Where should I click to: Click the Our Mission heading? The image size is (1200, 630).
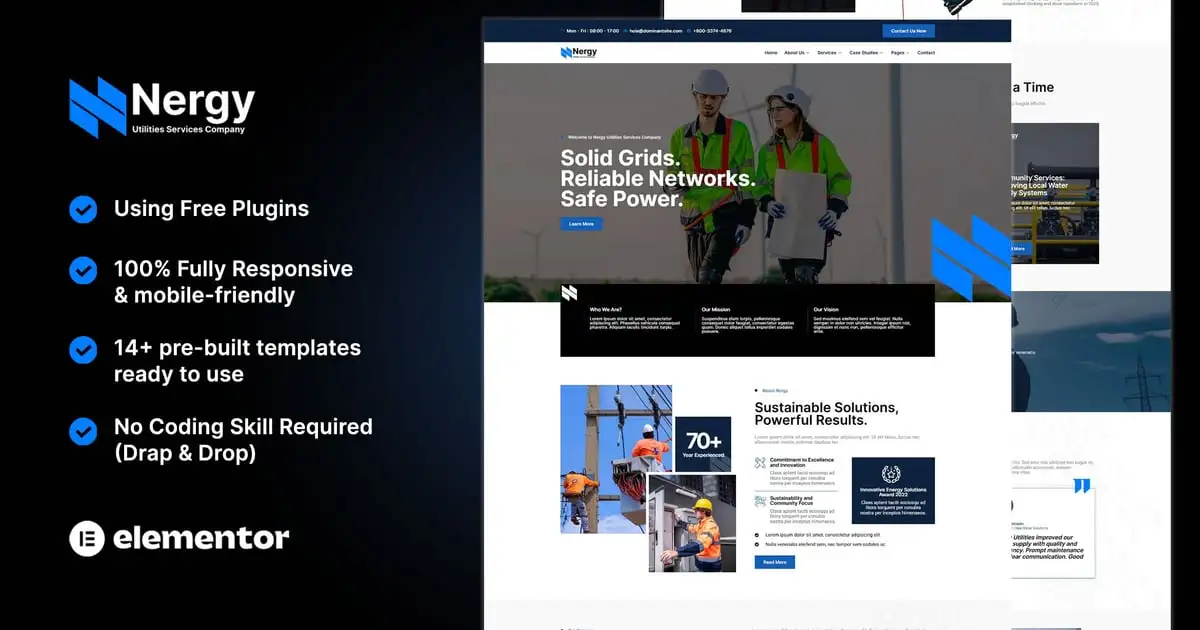716,310
